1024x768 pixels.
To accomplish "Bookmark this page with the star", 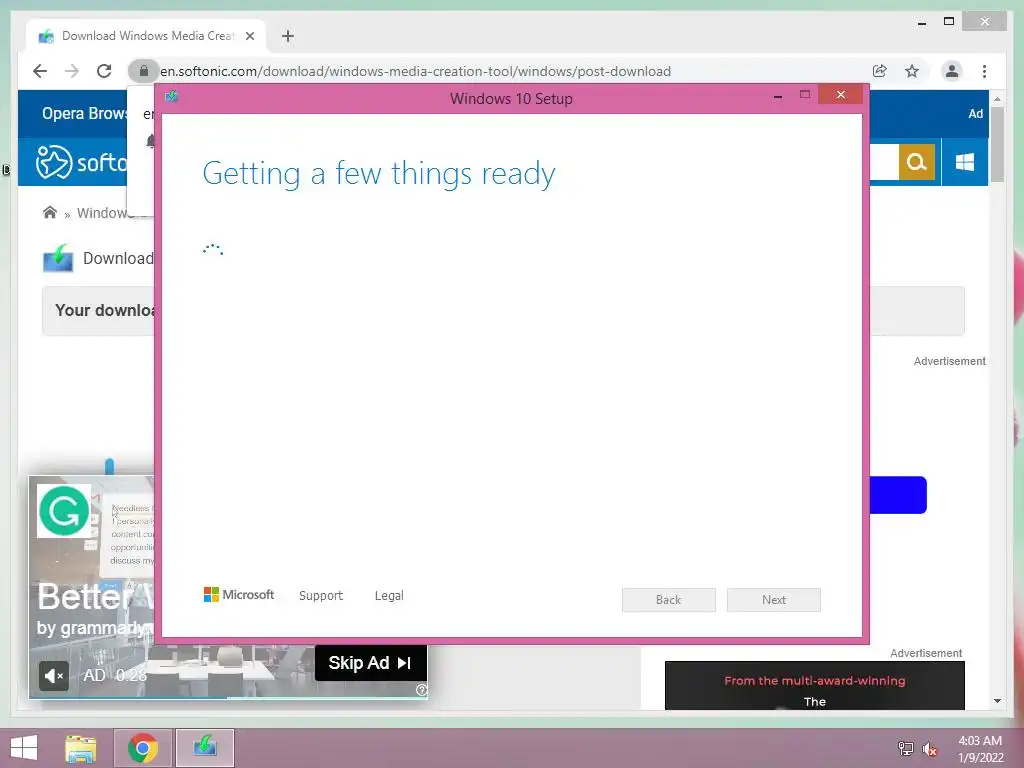I will click(912, 71).
